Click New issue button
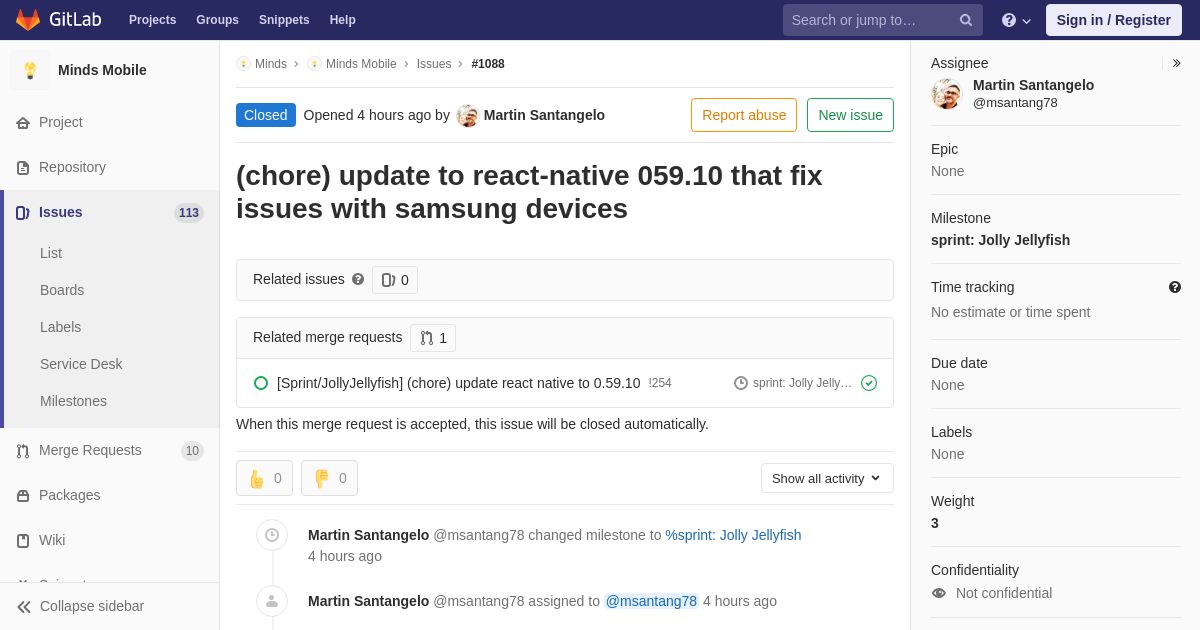 [x=850, y=115]
